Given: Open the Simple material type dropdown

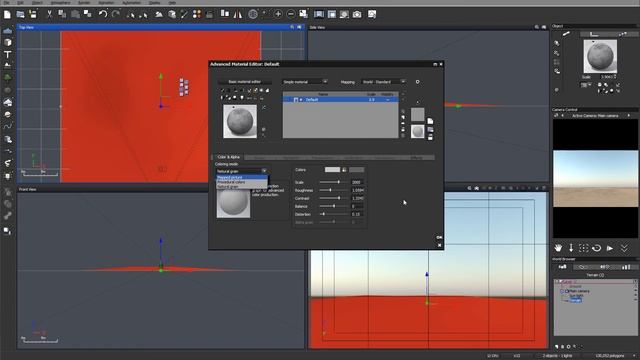Looking at the screenshot, I should [305, 82].
